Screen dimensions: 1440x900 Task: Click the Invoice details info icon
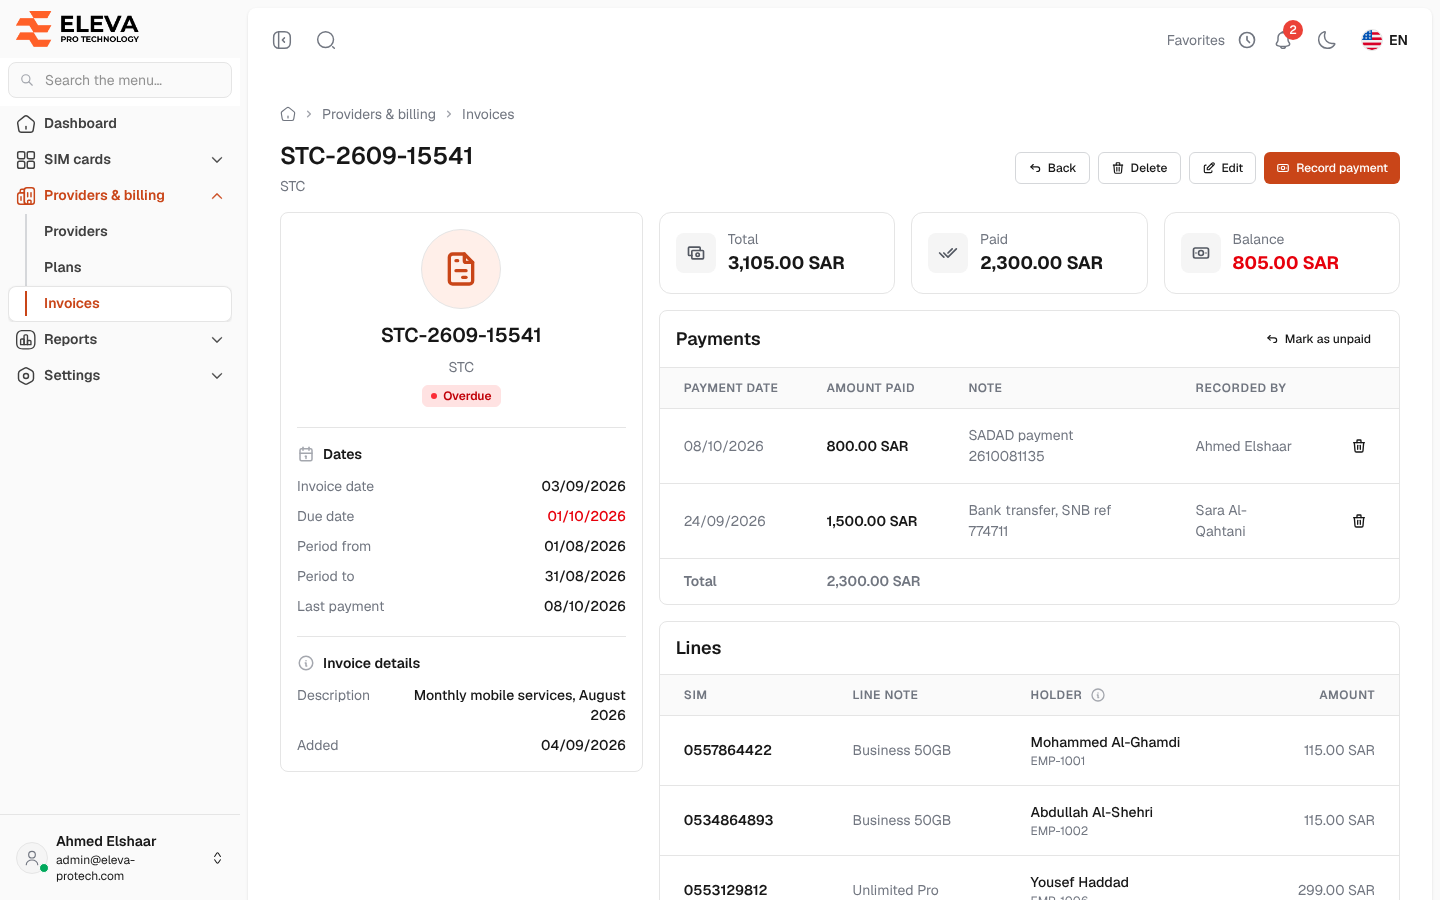(x=306, y=663)
